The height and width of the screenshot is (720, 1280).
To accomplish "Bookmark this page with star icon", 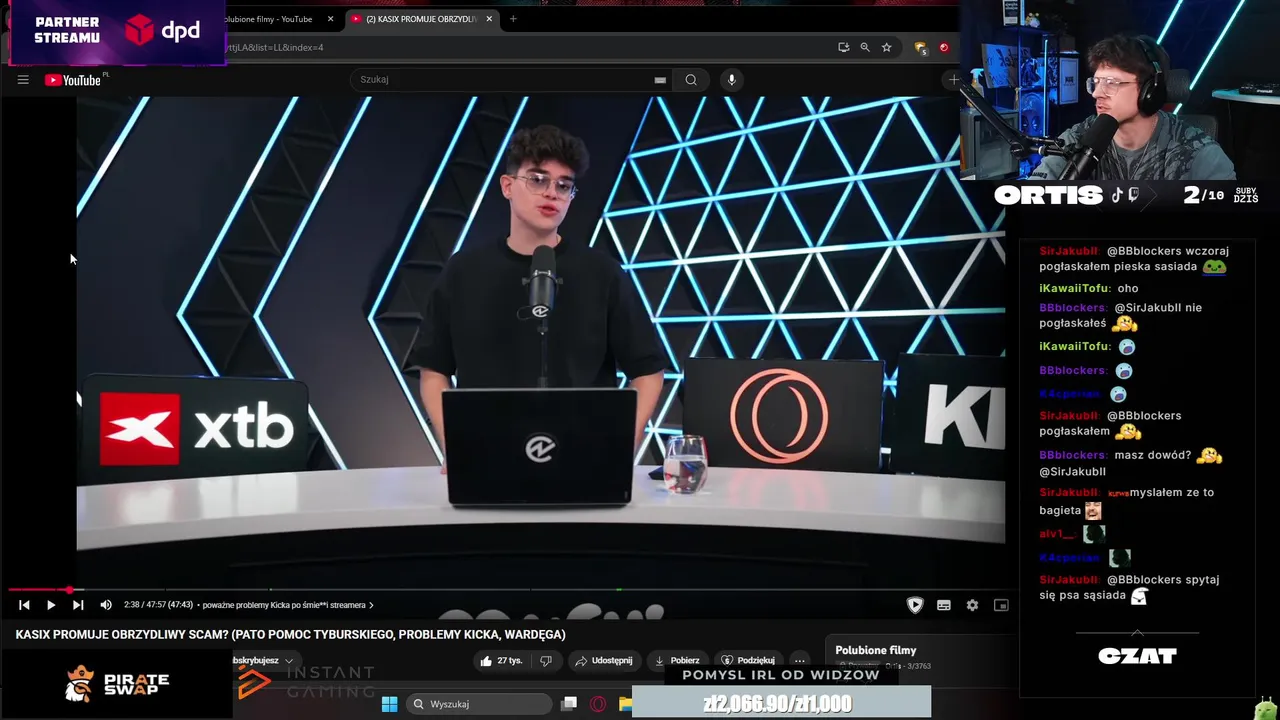I will 886,47.
